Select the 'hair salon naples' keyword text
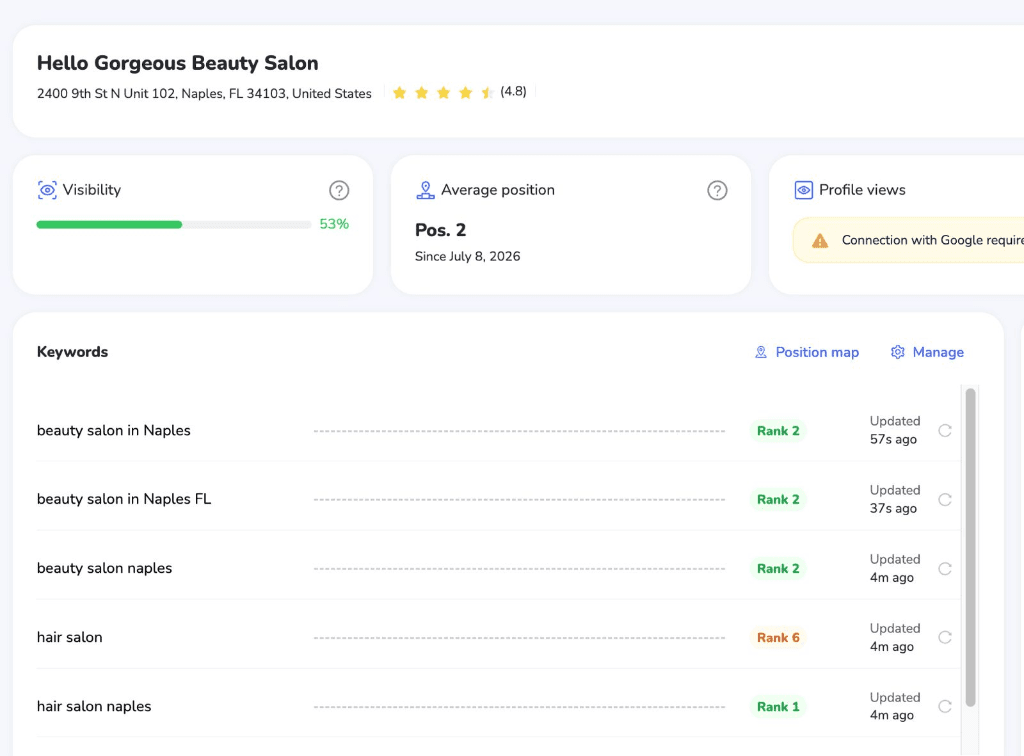The width and height of the screenshot is (1024, 756). pos(94,706)
